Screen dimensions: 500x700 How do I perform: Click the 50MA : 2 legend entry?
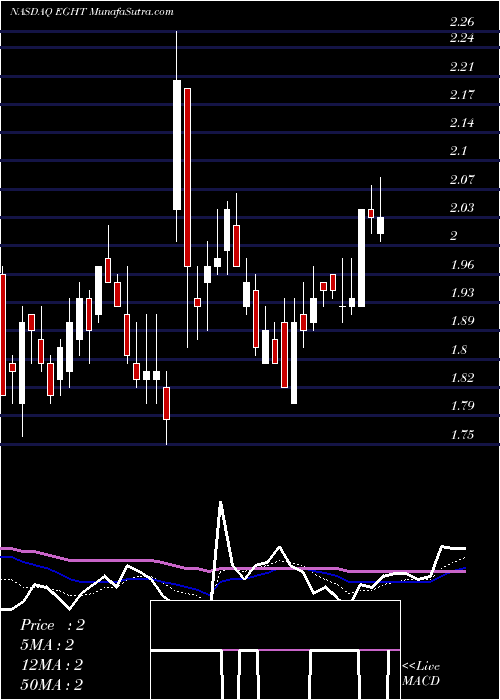pyautogui.click(x=52, y=685)
